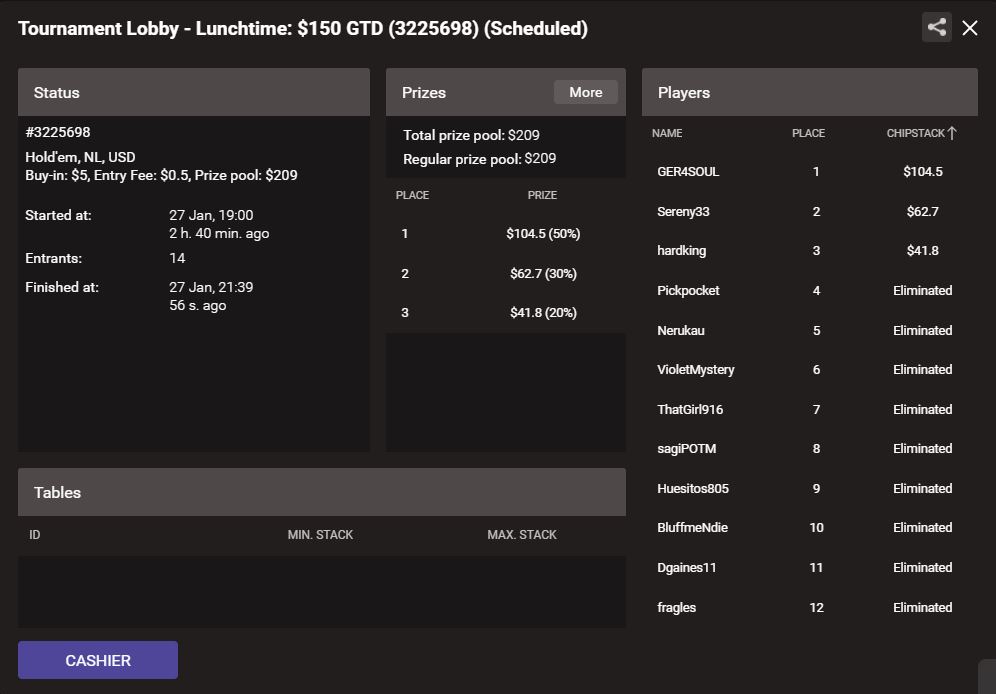Screen dimensions: 996x694
Task: Select the Pickpocket player row
Action: point(810,290)
